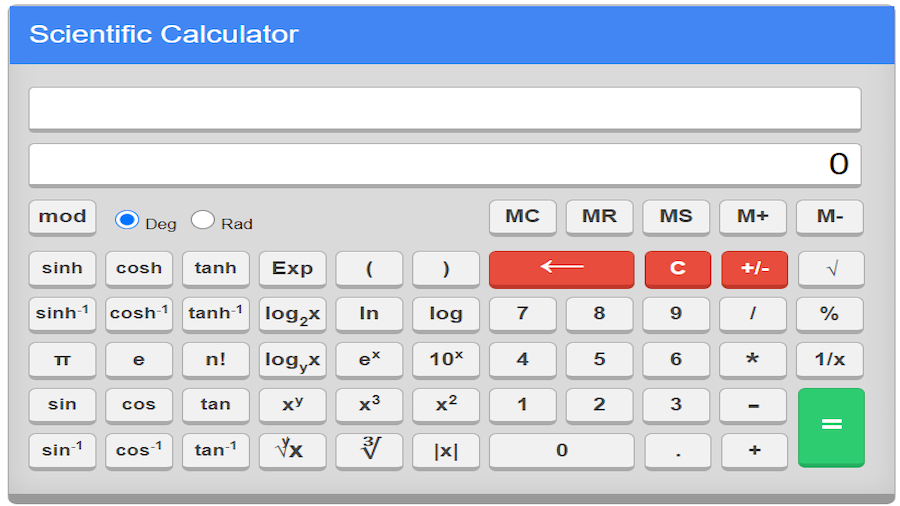Click the inverse sinh function key
Viewport: 900px width, 506px height.
(63, 313)
